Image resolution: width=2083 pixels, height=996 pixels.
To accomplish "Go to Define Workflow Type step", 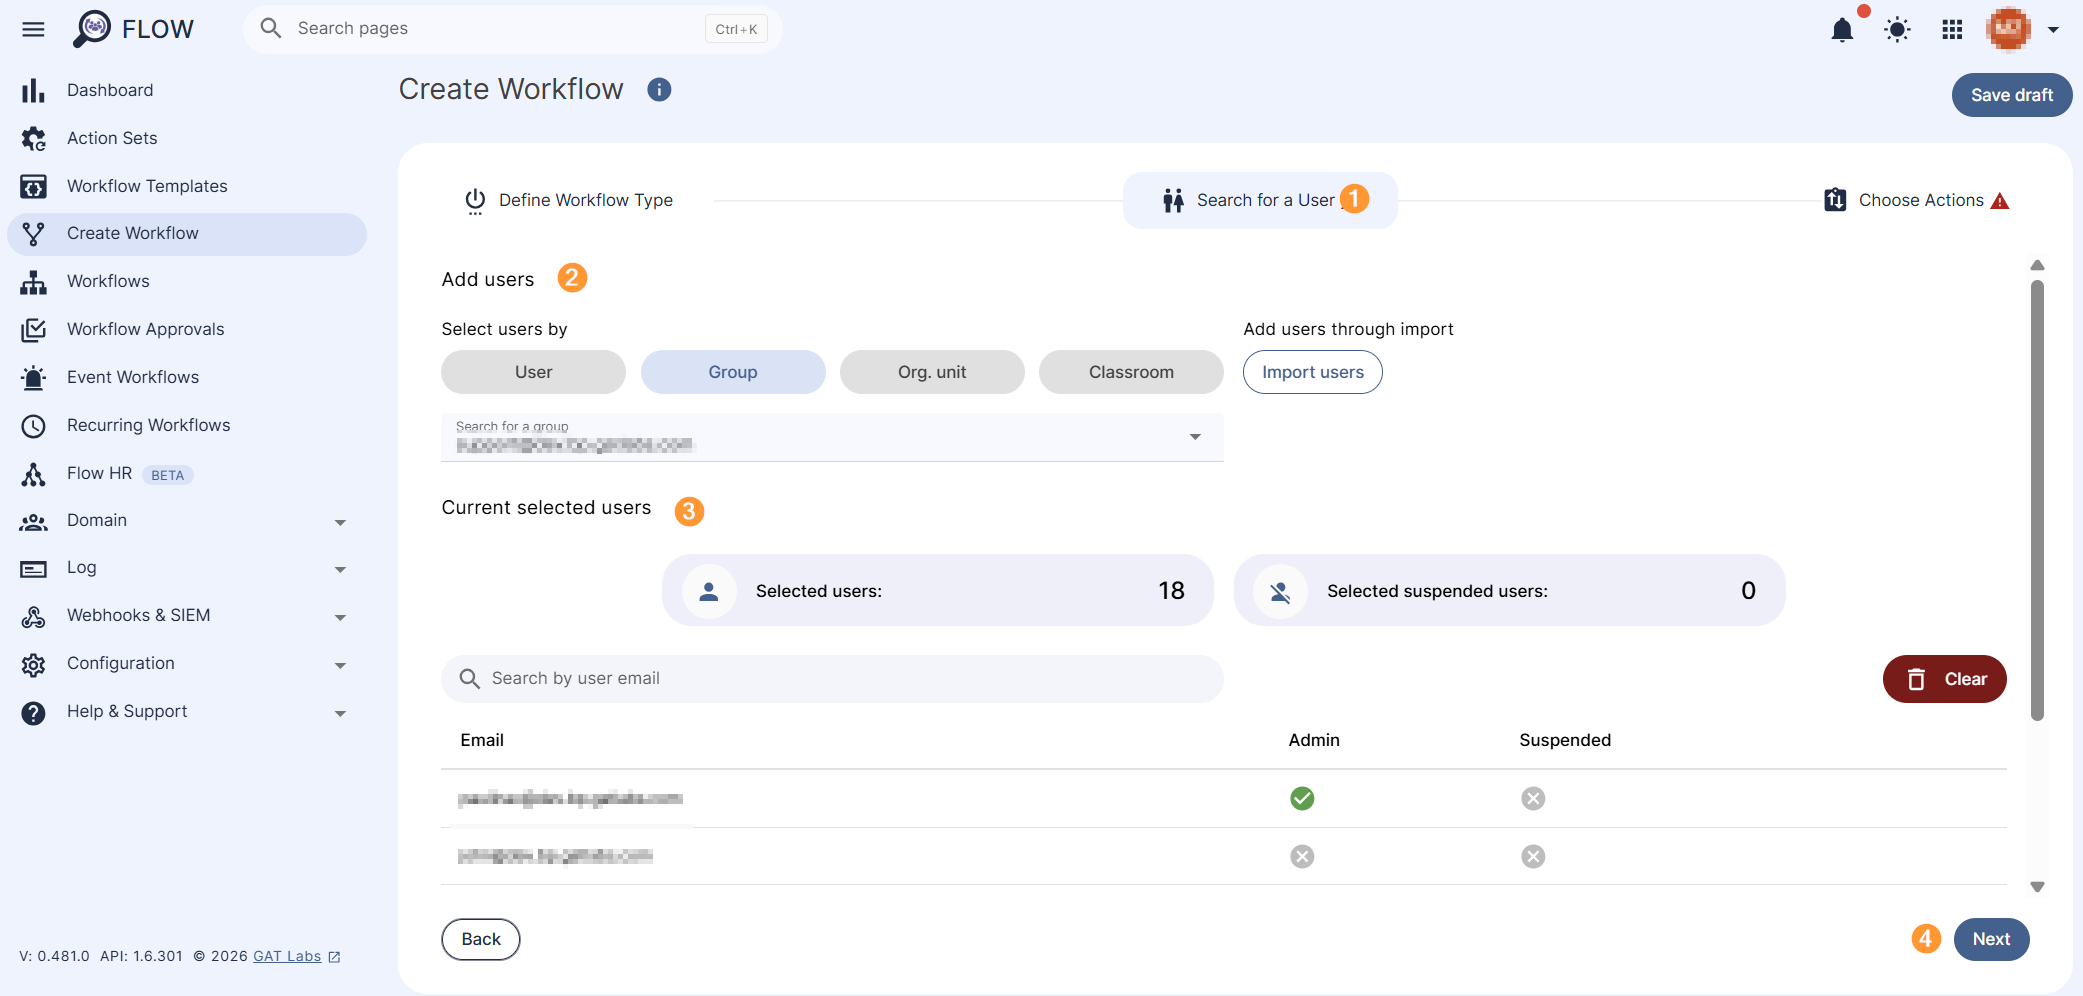I will pyautogui.click(x=569, y=200).
